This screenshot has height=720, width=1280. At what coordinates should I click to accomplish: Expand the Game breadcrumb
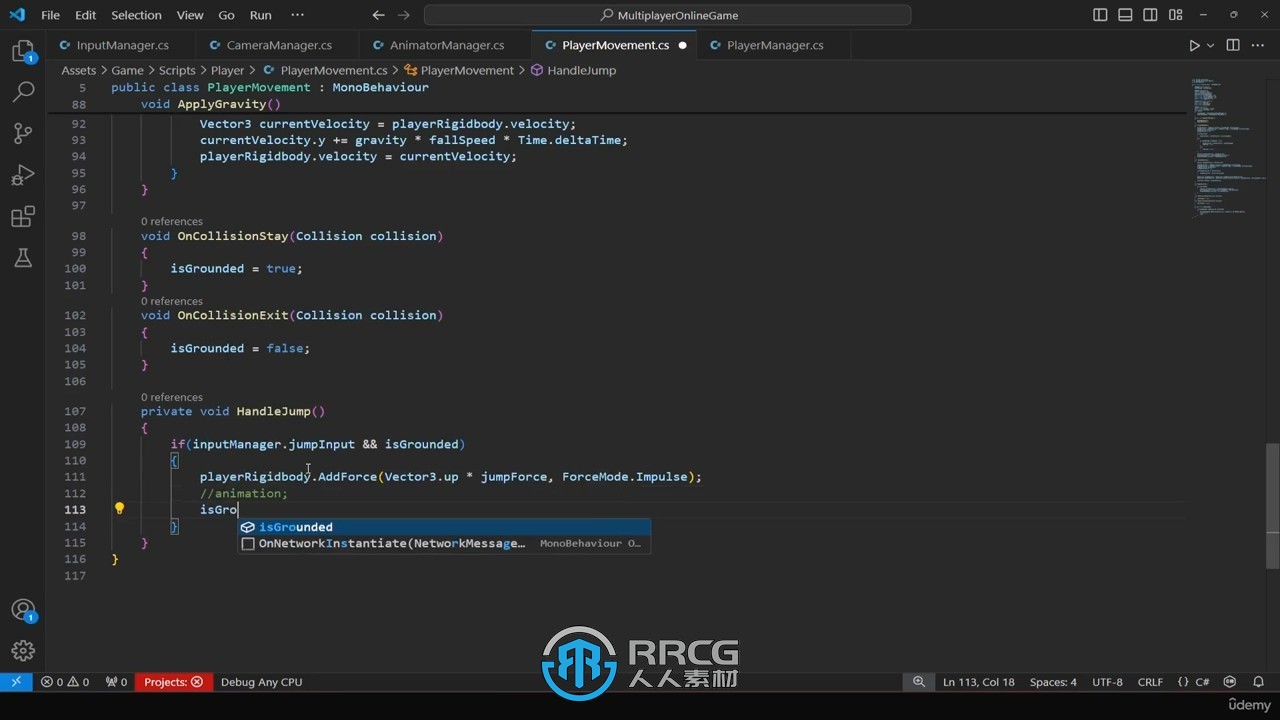tap(127, 70)
